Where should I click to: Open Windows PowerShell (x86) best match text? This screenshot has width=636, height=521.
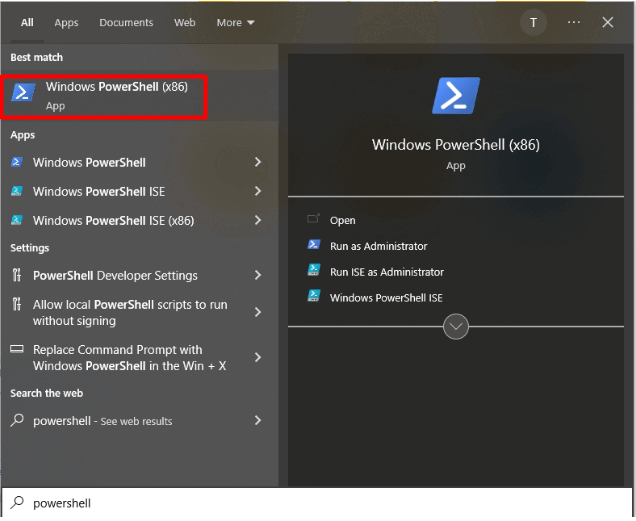pyautogui.click(x=116, y=87)
